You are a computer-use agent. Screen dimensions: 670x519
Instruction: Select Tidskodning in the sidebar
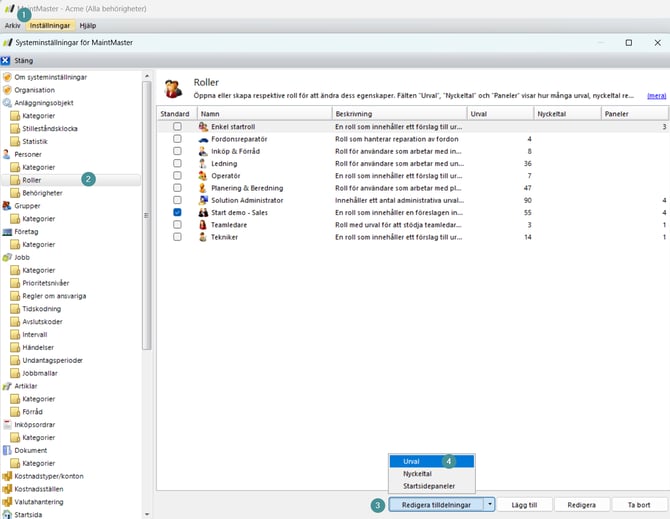[41, 309]
